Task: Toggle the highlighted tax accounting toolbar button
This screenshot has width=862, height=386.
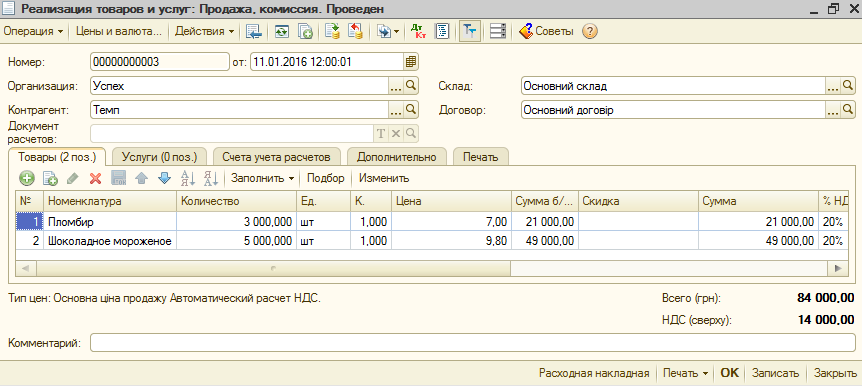Action: (x=469, y=31)
